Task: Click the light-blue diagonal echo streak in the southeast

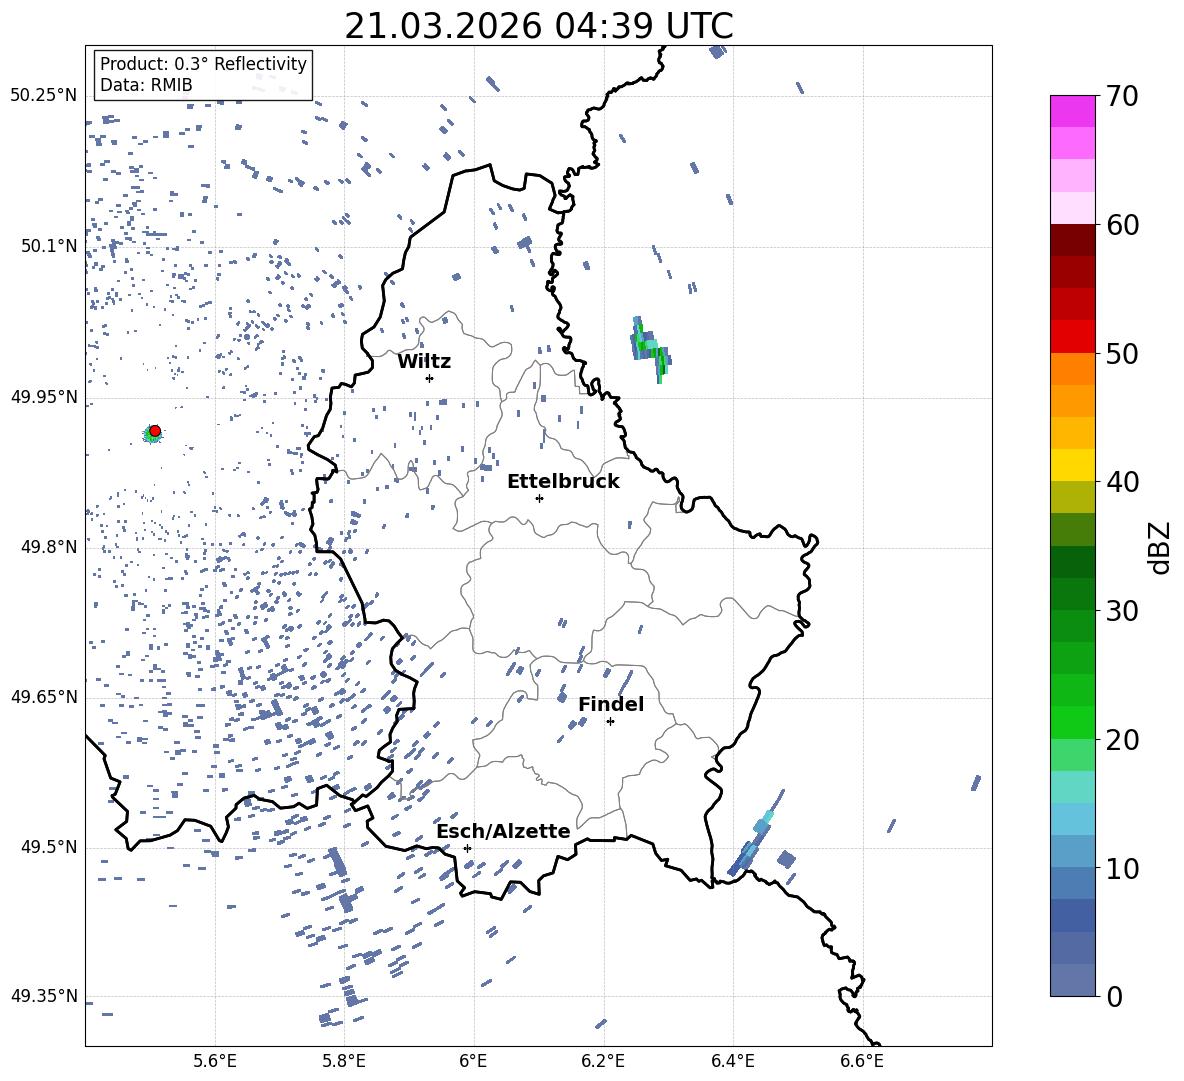Action: pyautogui.click(x=755, y=834)
